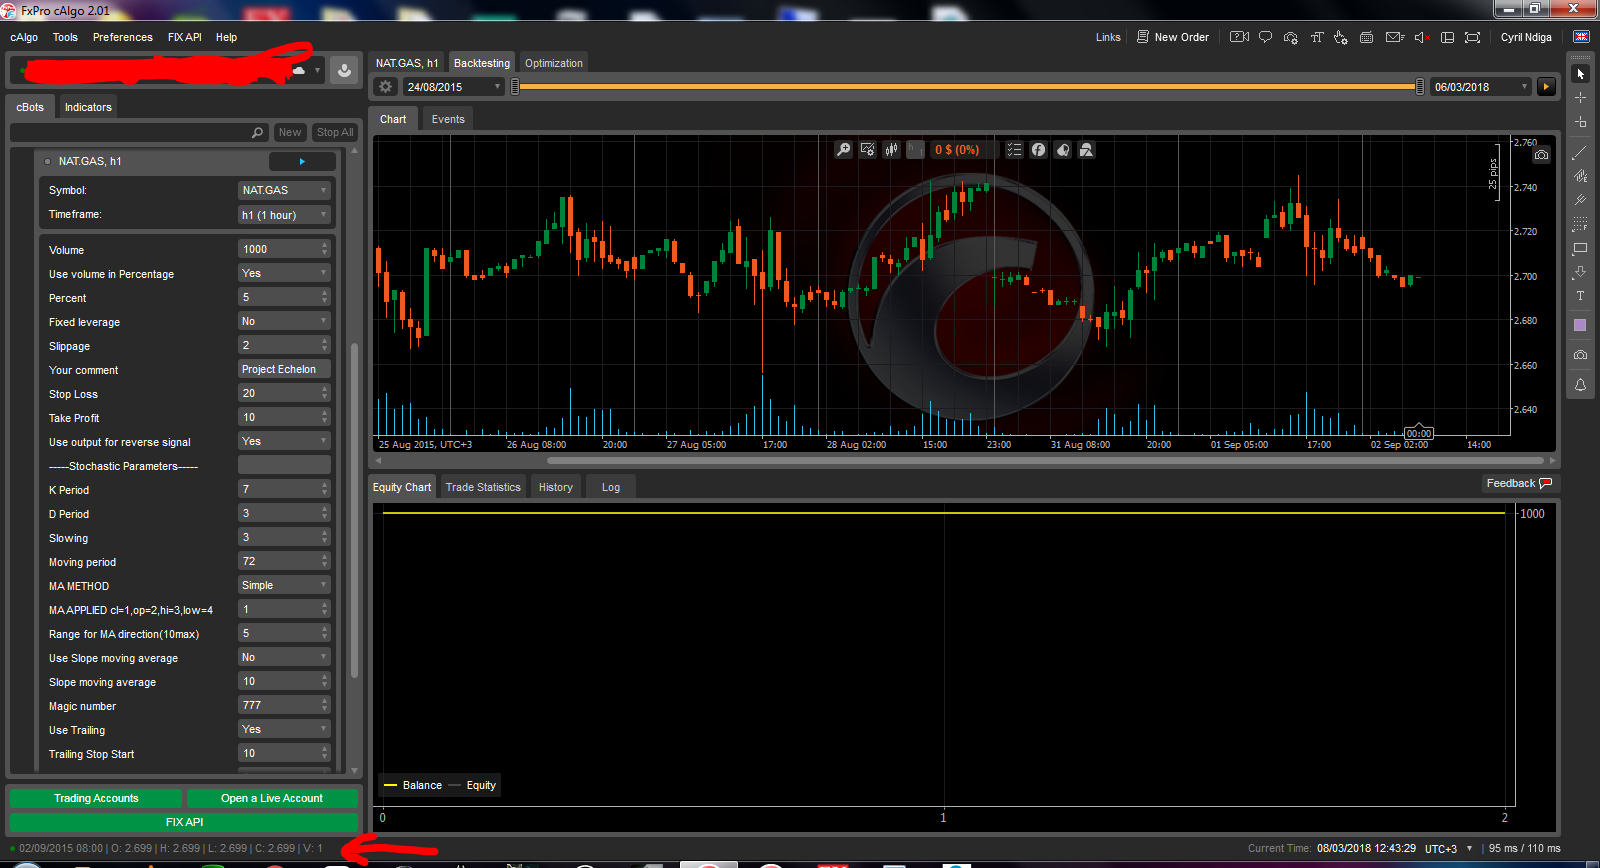Open the email notifications icon

[x=1395, y=37]
